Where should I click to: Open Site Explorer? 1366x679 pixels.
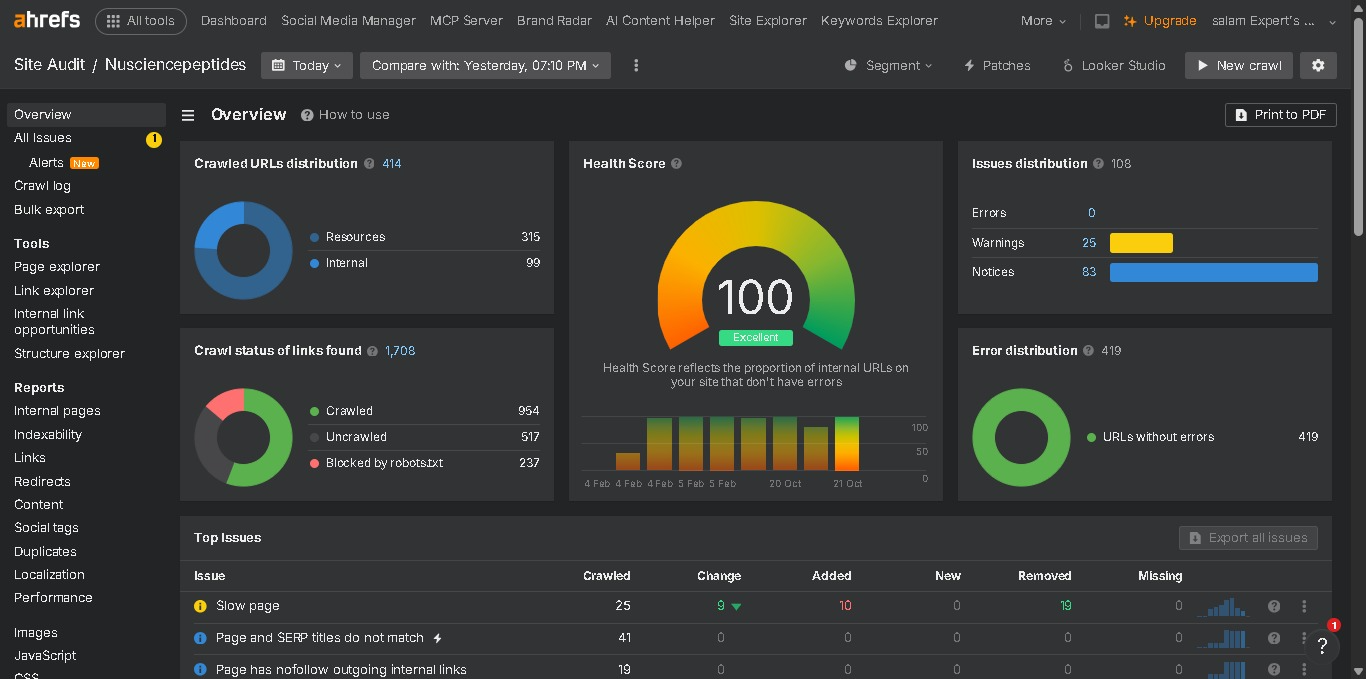coord(768,21)
